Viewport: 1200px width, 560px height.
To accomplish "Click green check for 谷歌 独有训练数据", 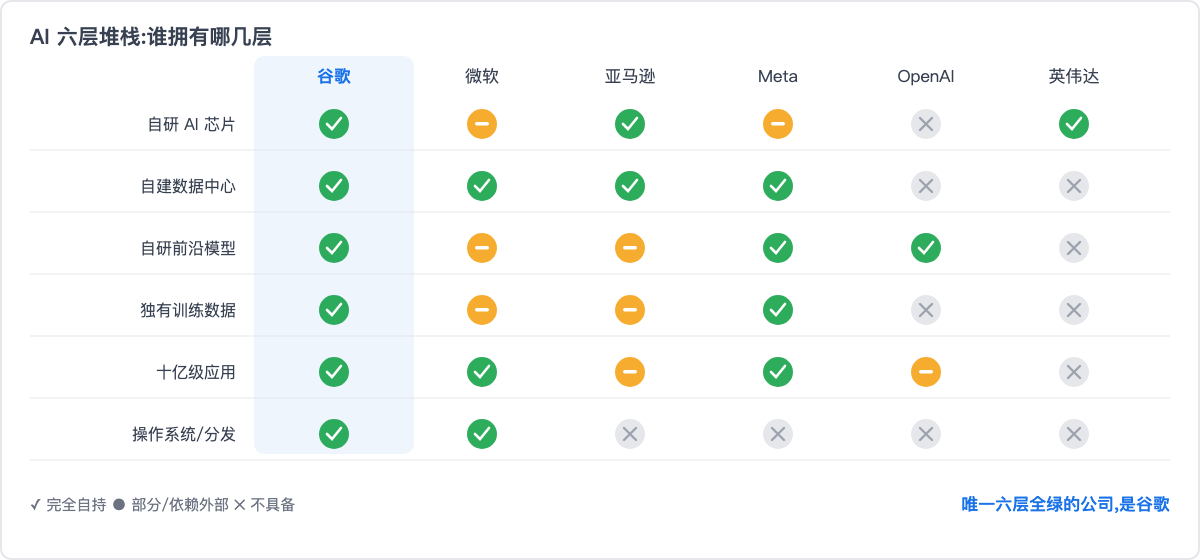I will tap(334, 310).
